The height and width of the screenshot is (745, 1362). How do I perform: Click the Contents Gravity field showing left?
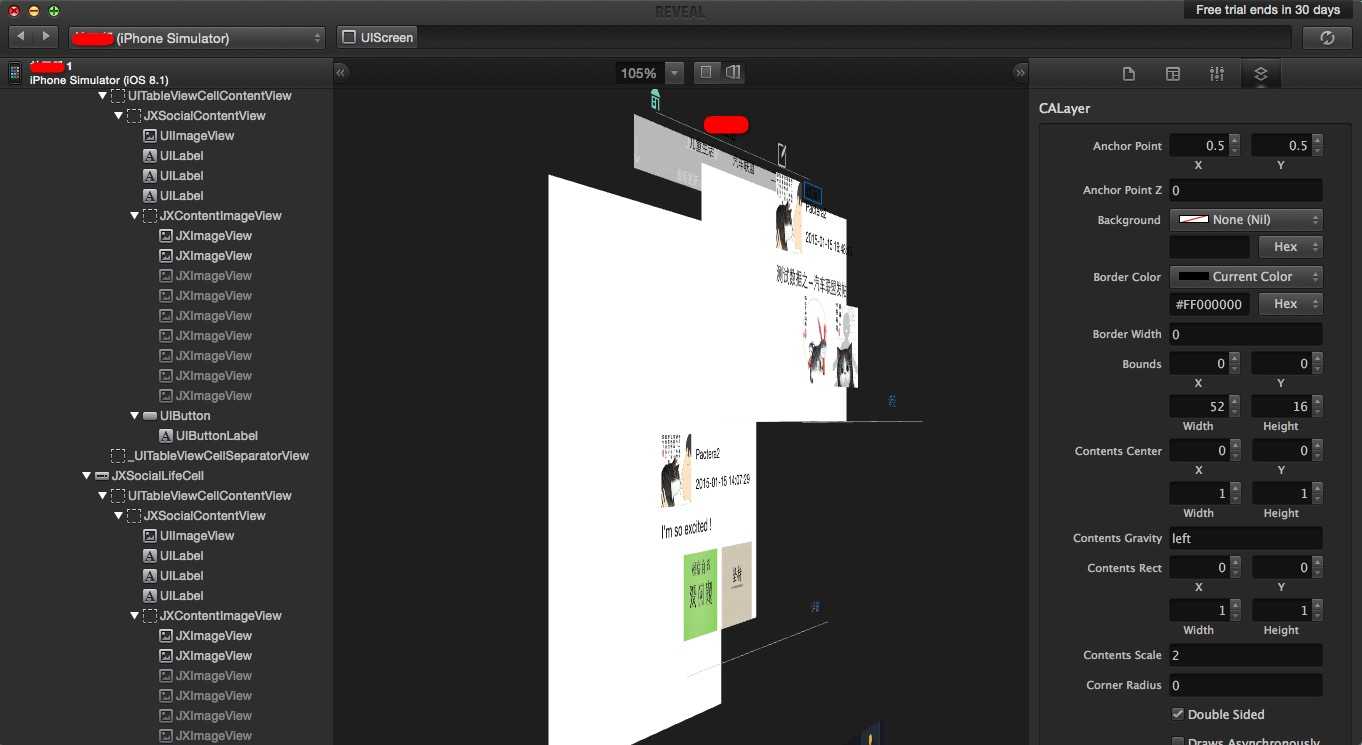pos(1246,538)
